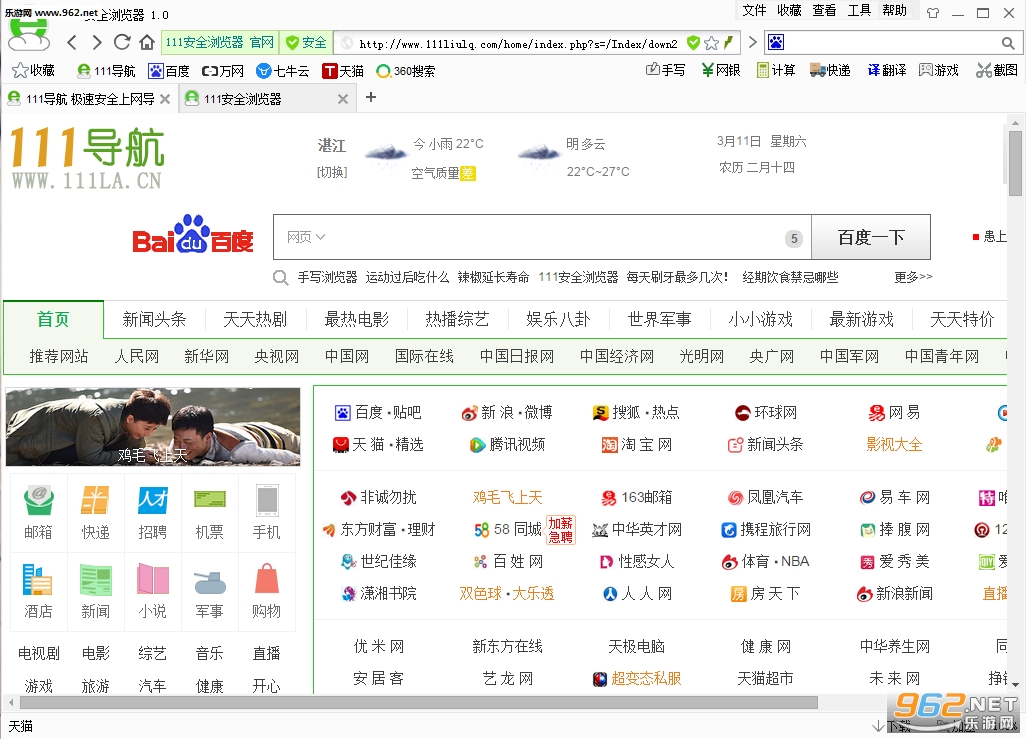Open the 鸡毛飞上天 banner thumbnail

(x=153, y=427)
